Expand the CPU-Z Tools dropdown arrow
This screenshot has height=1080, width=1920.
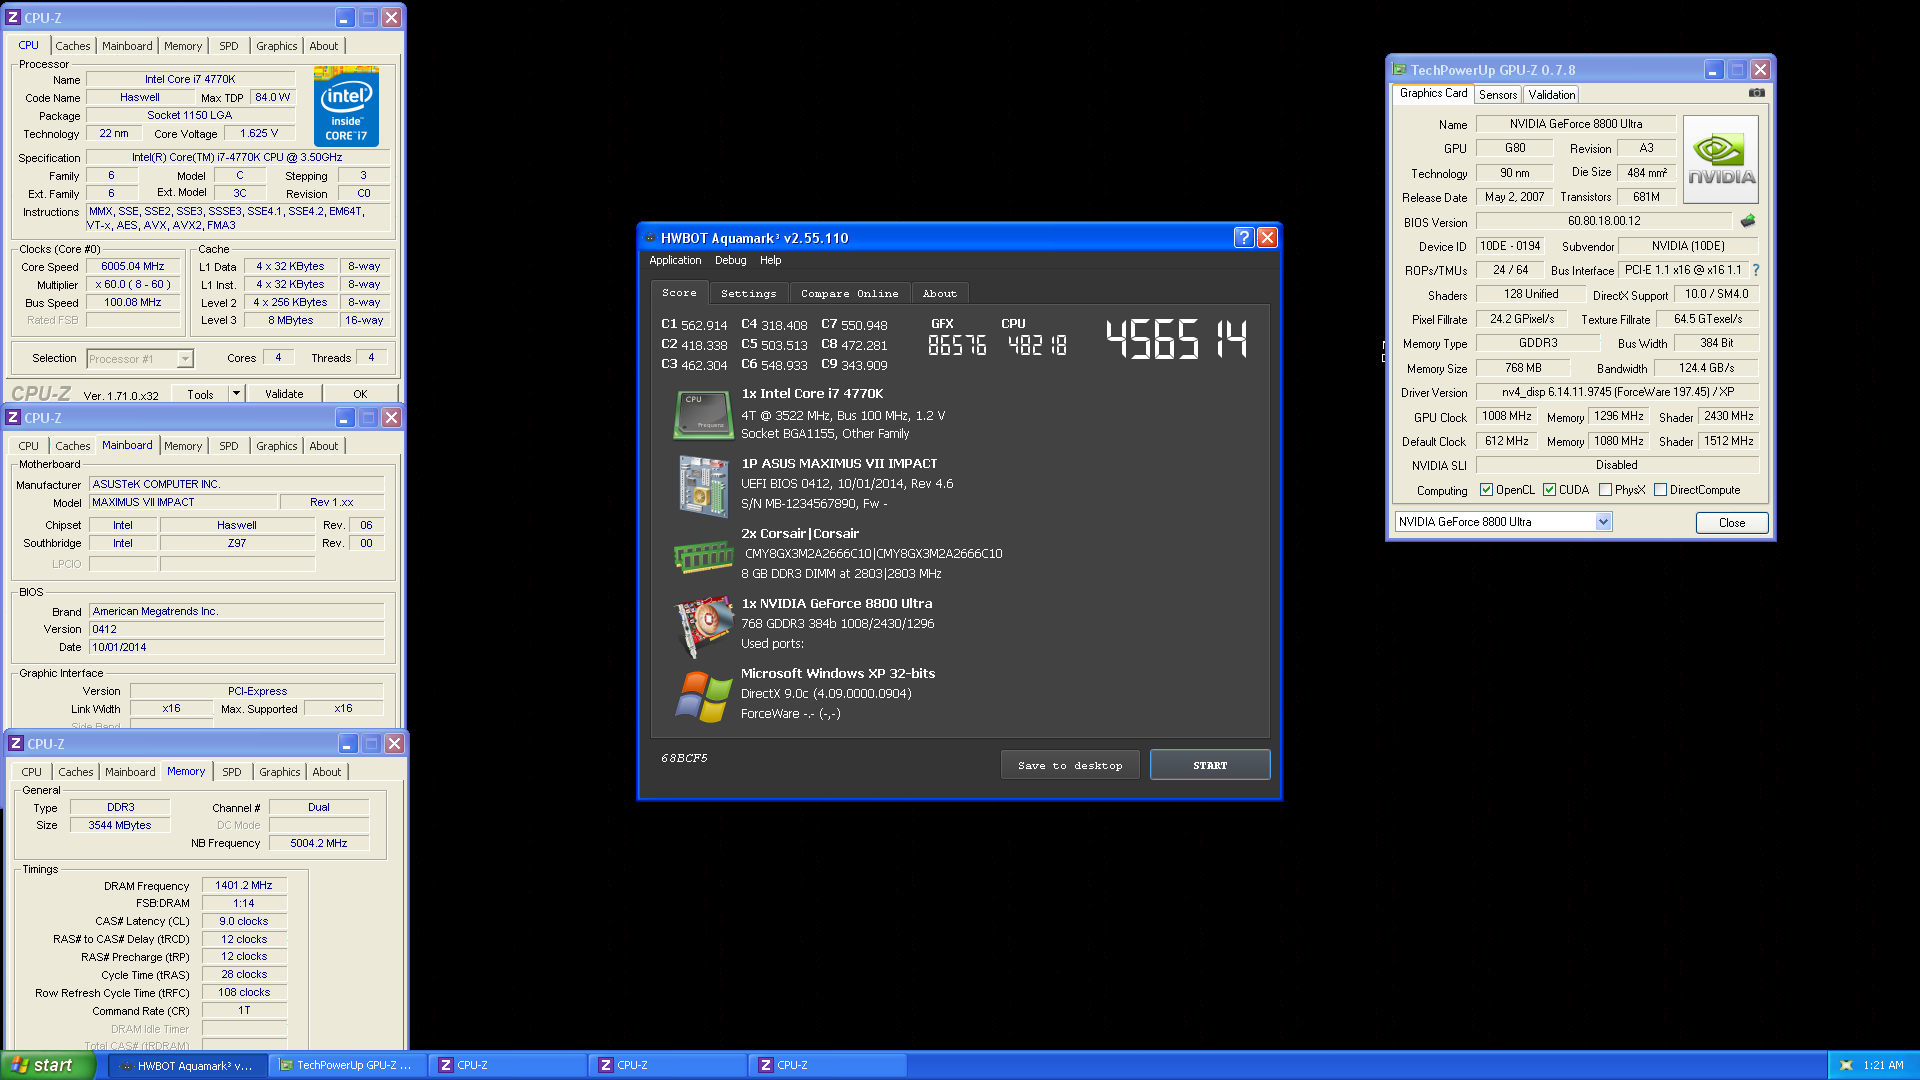coord(237,394)
